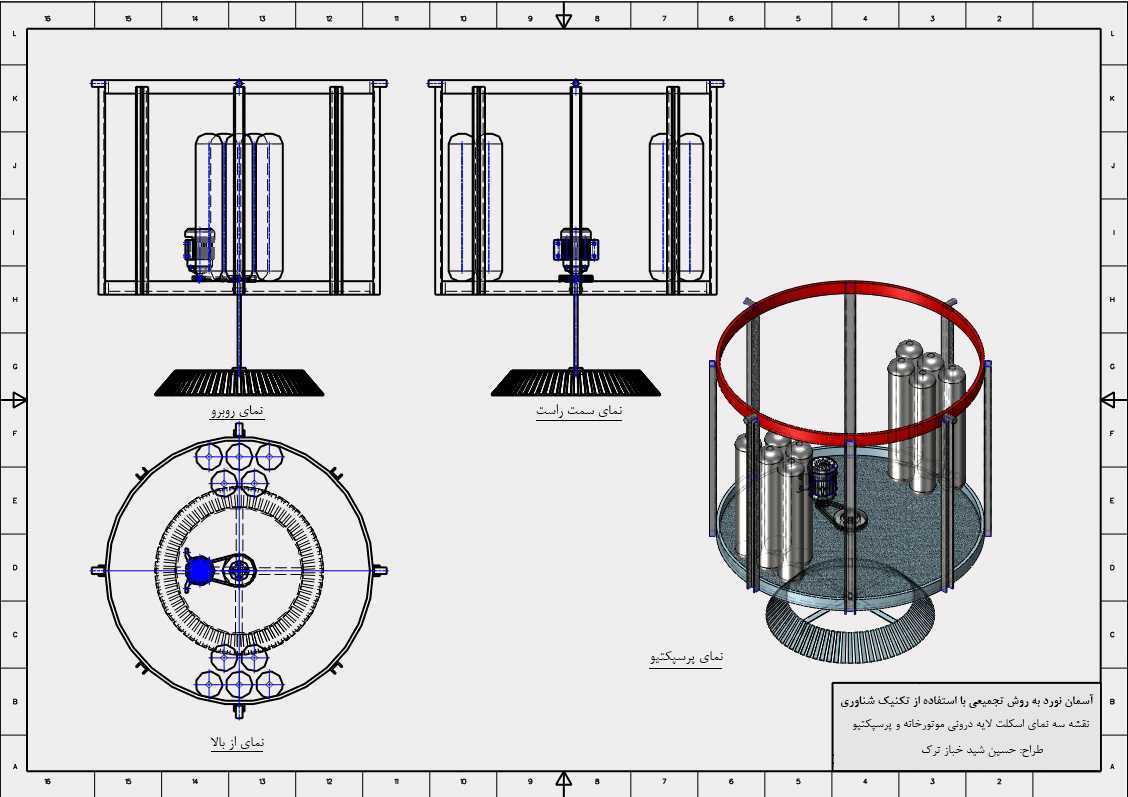Select the red ring in the perspective view
Screen dimensions: 1128x797
click(850, 363)
